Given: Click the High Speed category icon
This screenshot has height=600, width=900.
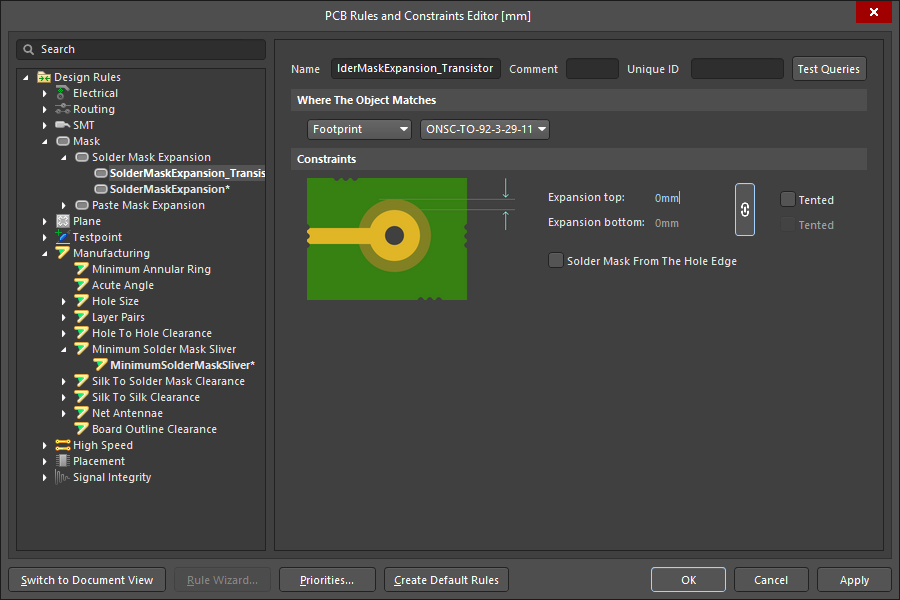Looking at the screenshot, I should (x=63, y=445).
